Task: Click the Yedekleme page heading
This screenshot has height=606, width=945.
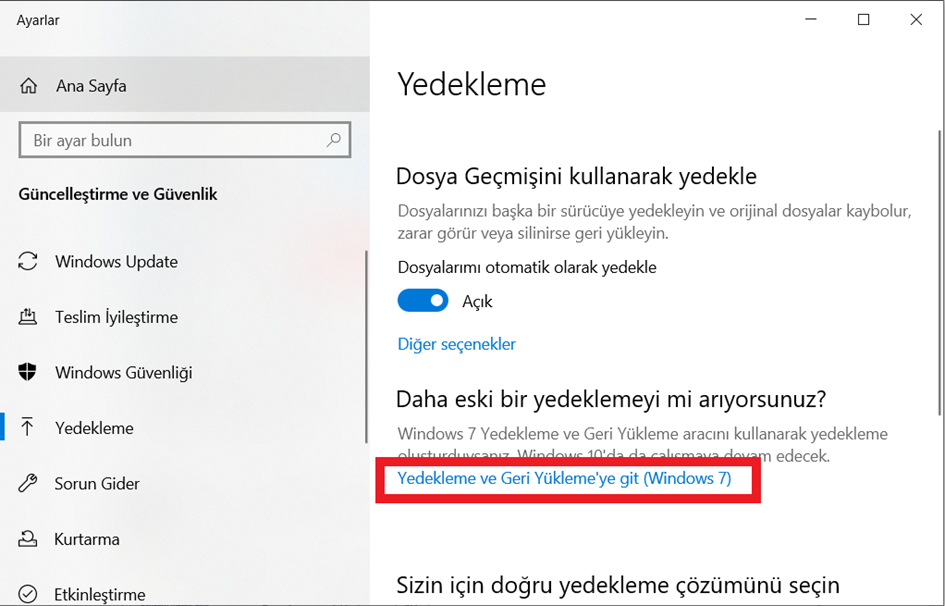Action: (x=471, y=84)
